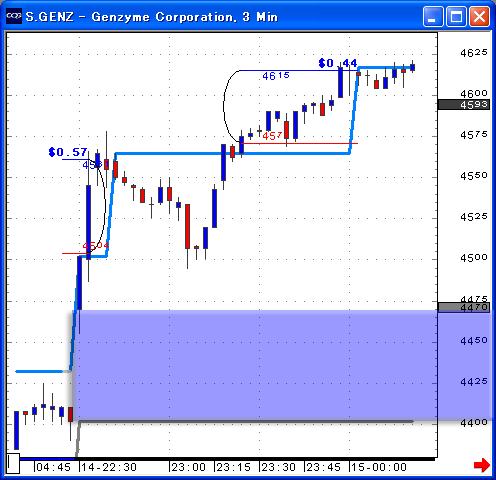Select the highlighted 4593 last price marker
The image size is (496, 480).
[464, 105]
